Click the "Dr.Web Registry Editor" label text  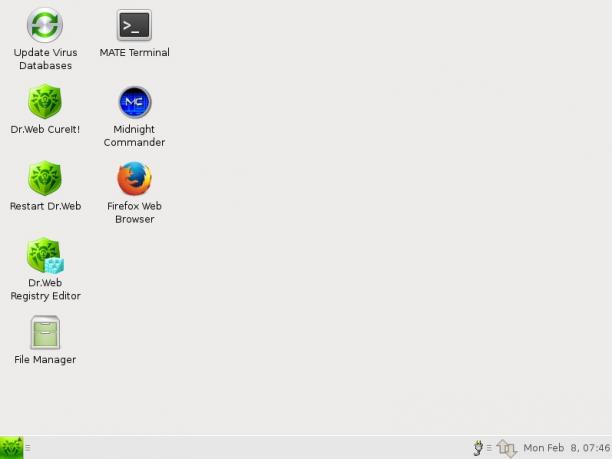pos(45,289)
